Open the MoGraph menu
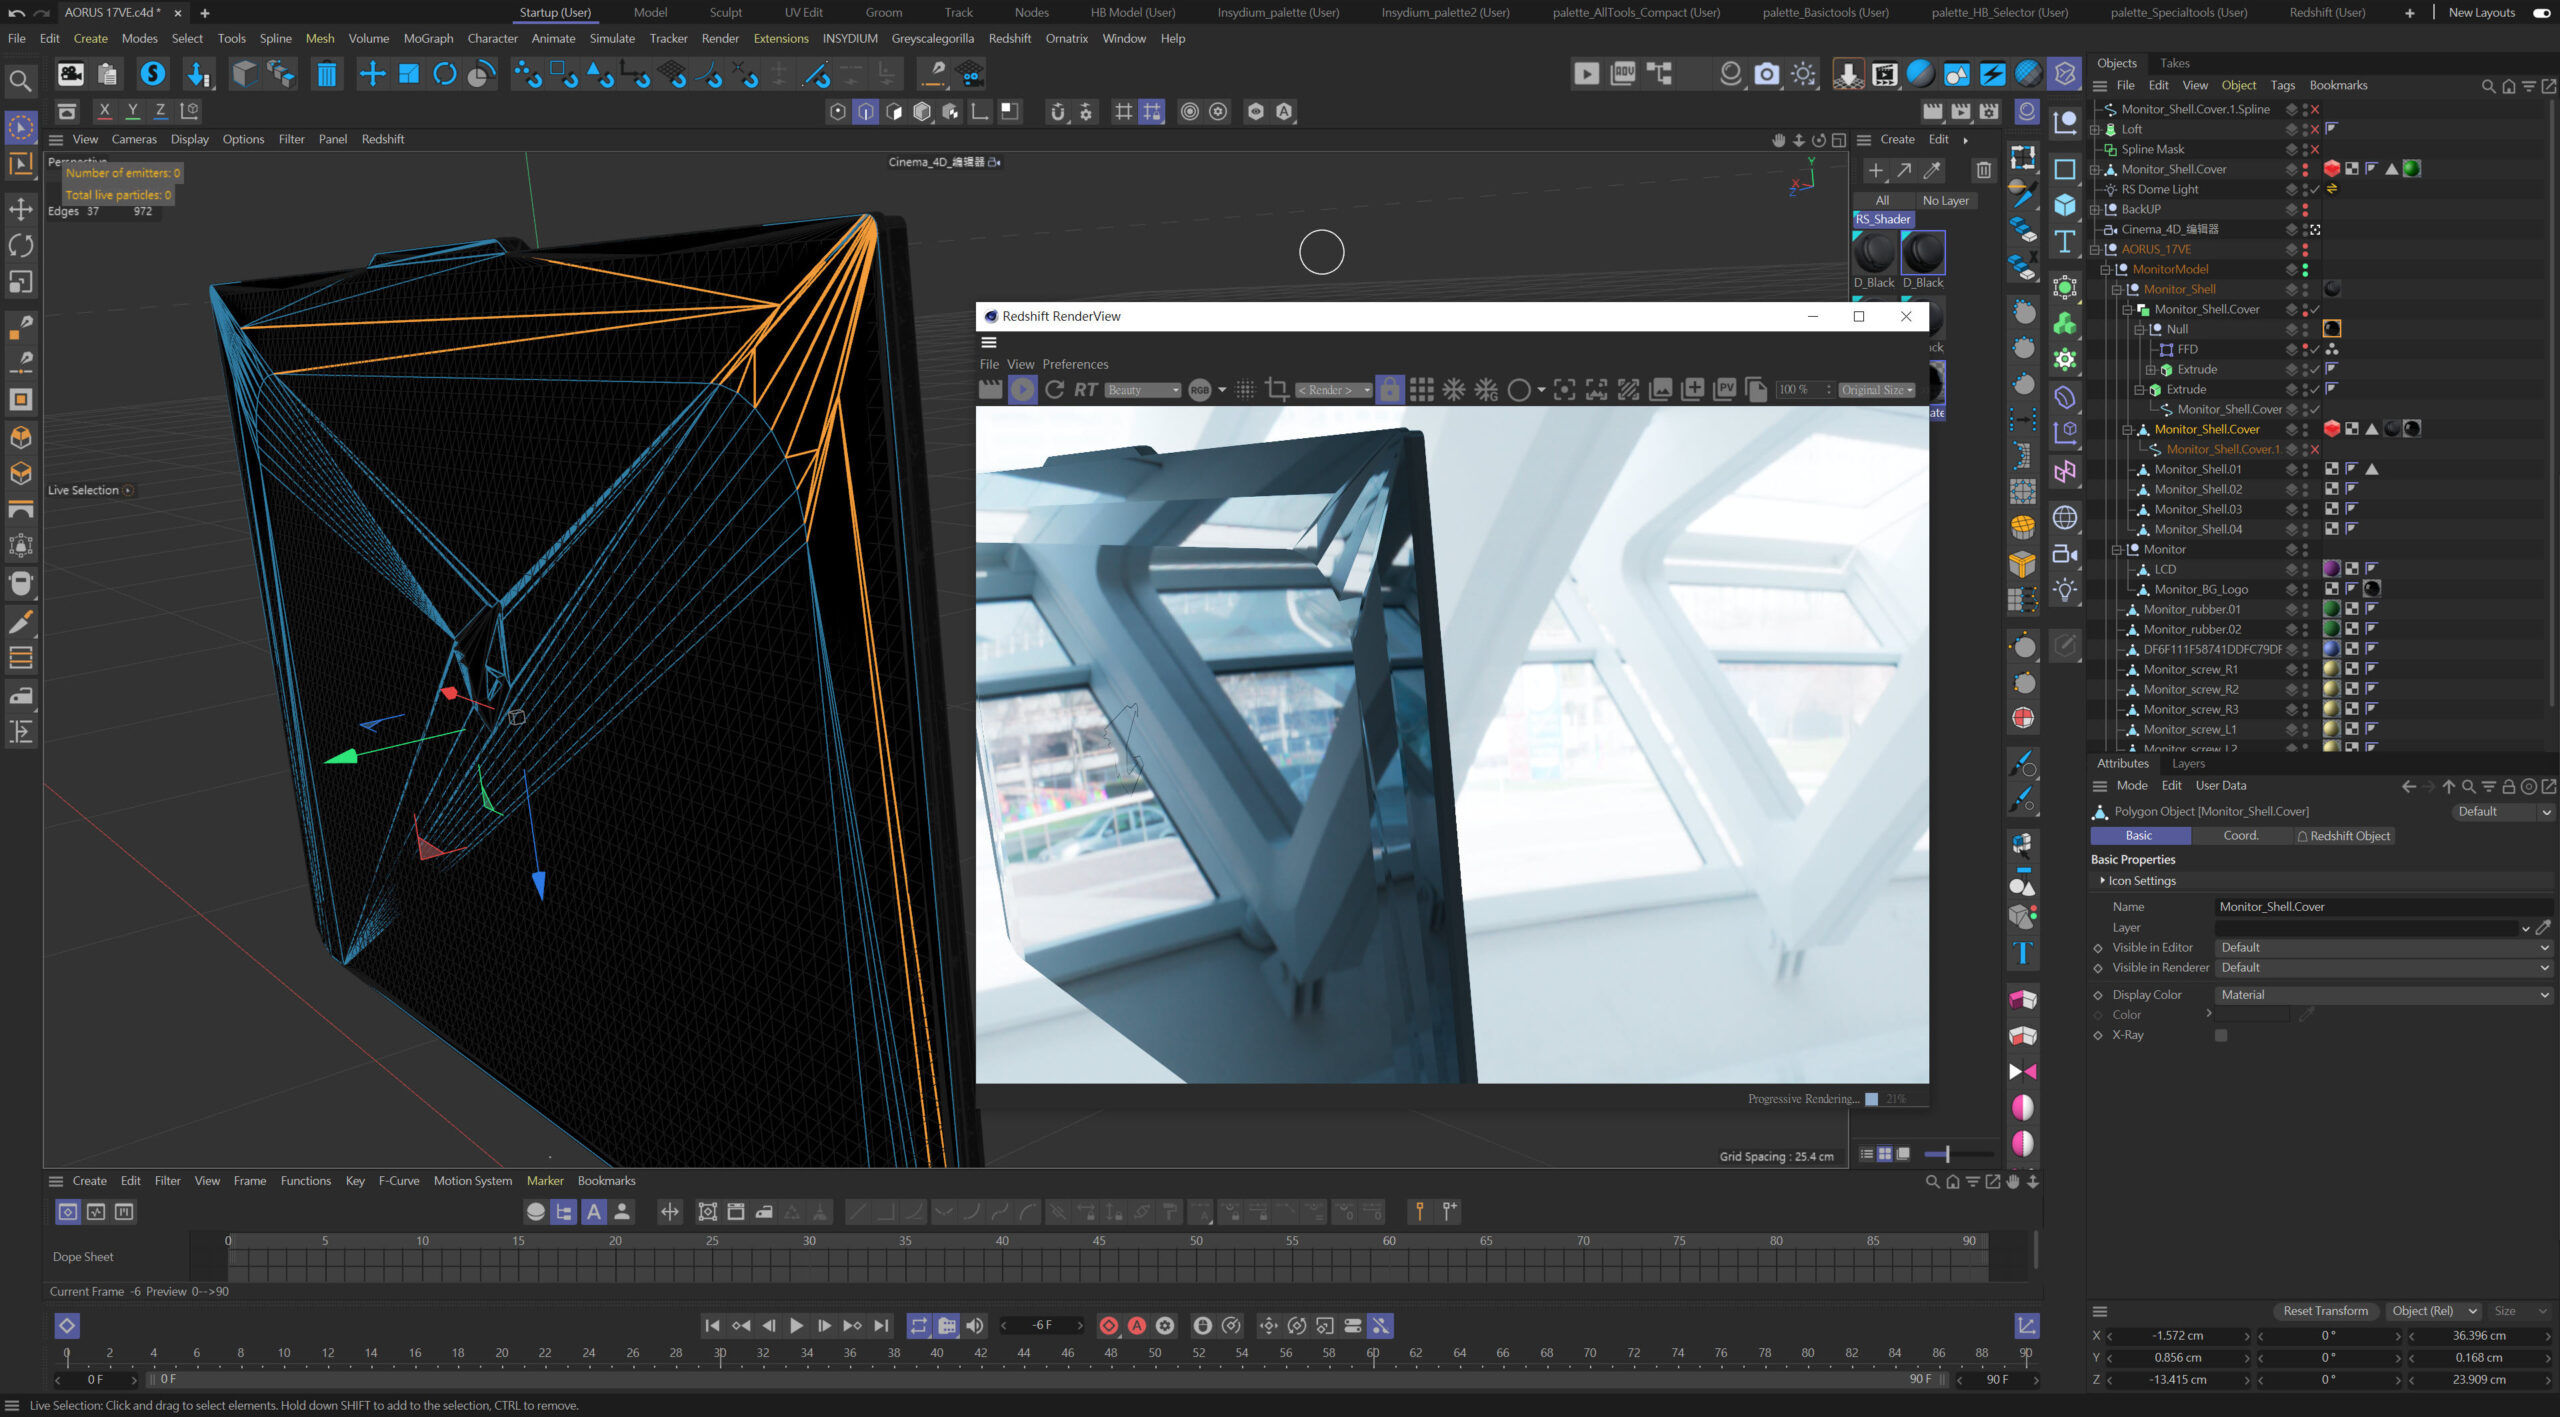This screenshot has height=1417, width=2560. (x=428, y=38)
